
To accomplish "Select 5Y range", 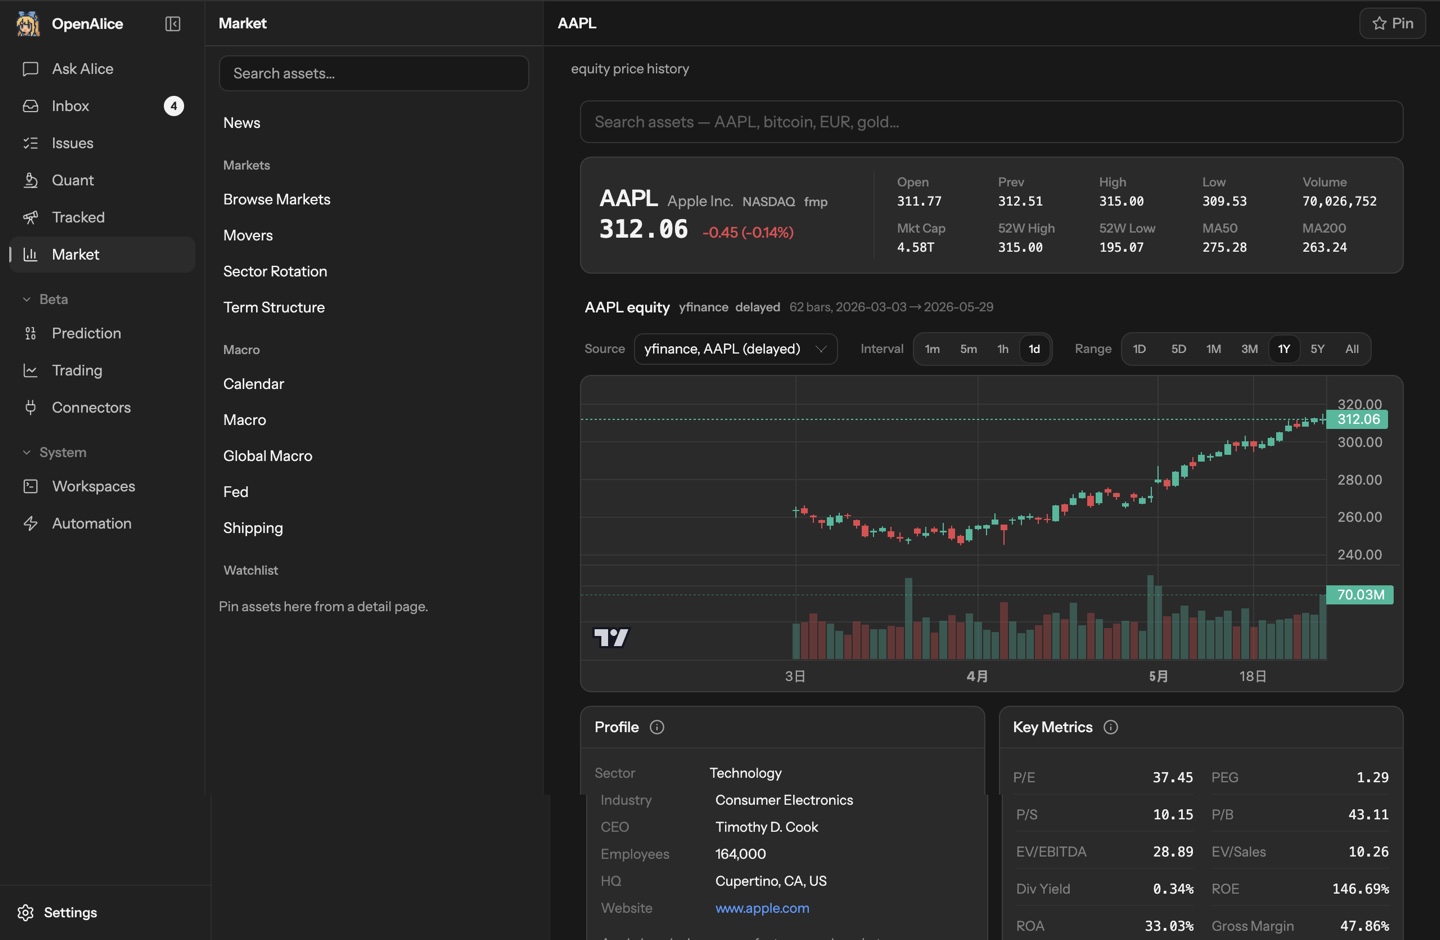I will point(1317,349).
